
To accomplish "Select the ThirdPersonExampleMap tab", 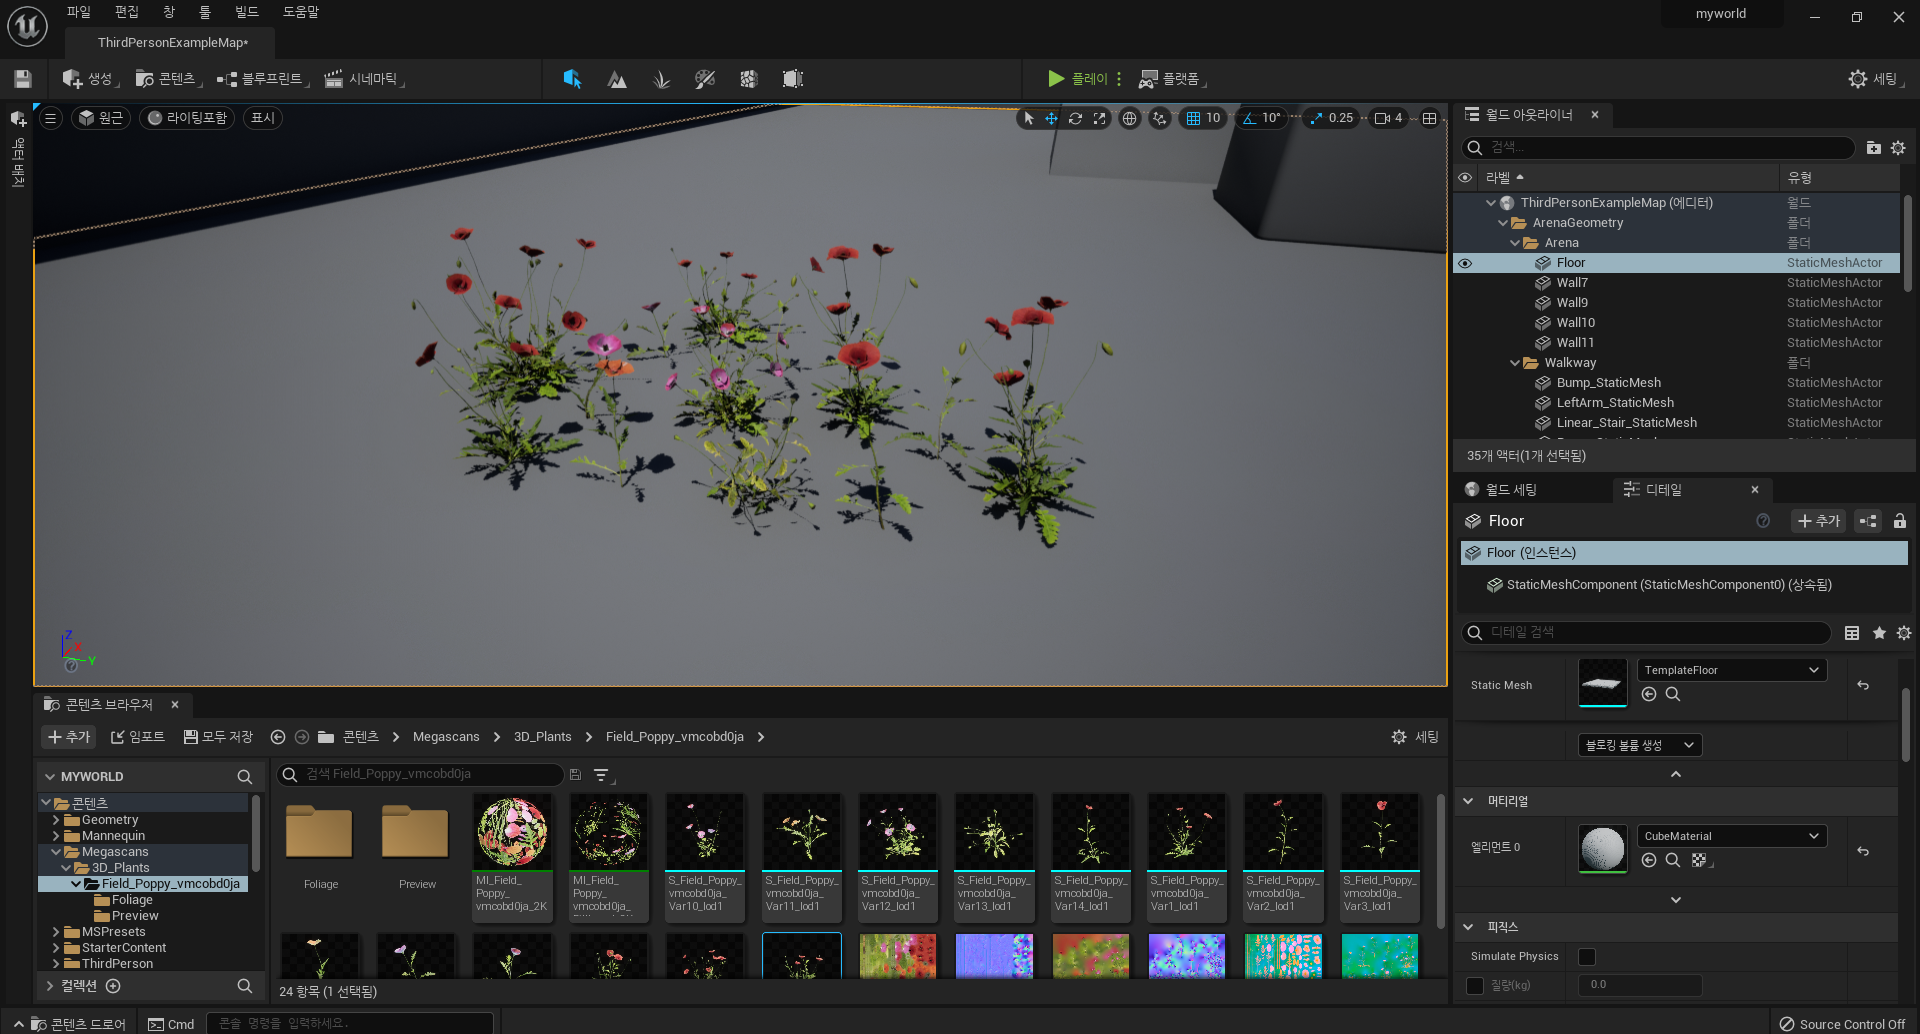I will 172,42.
